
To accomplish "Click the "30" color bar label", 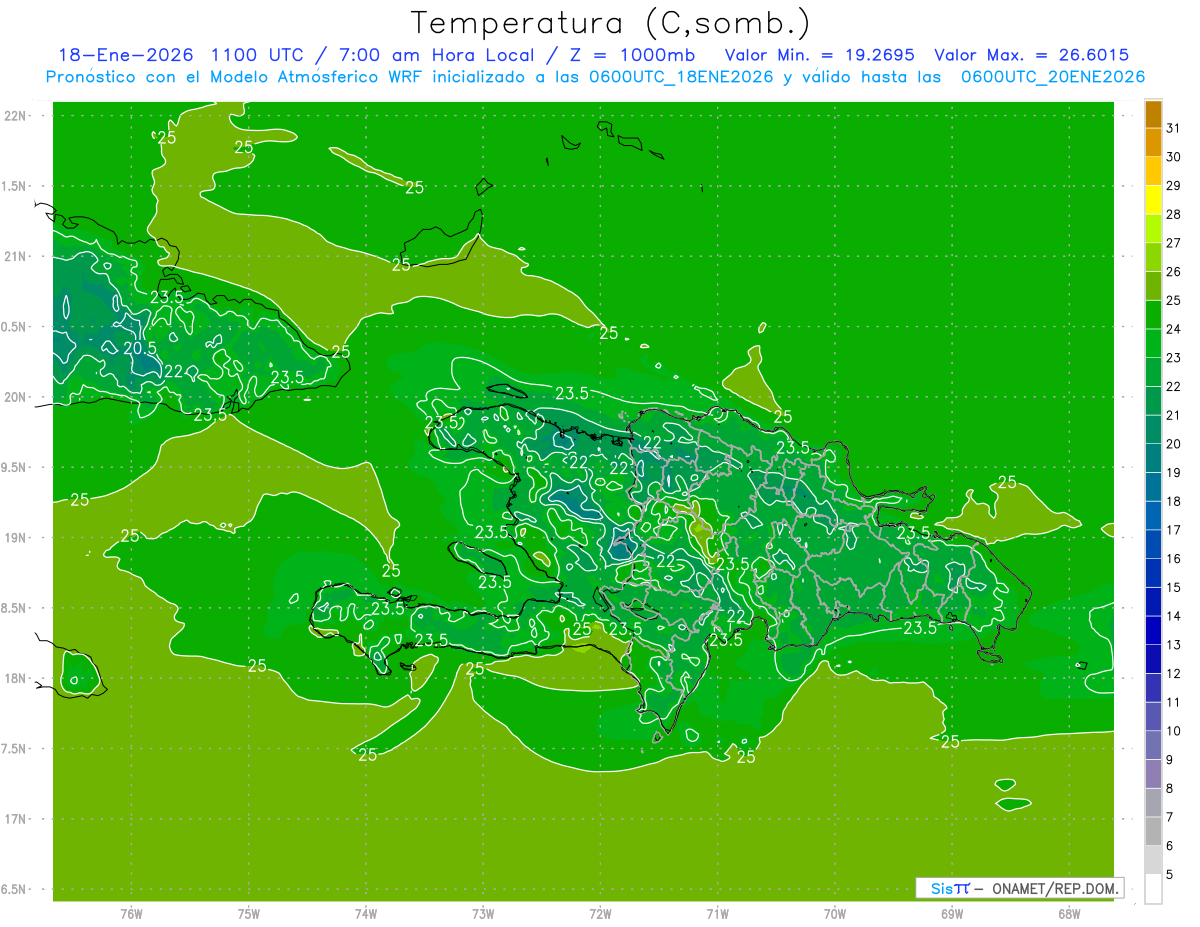I will [x=1174, y=157].
